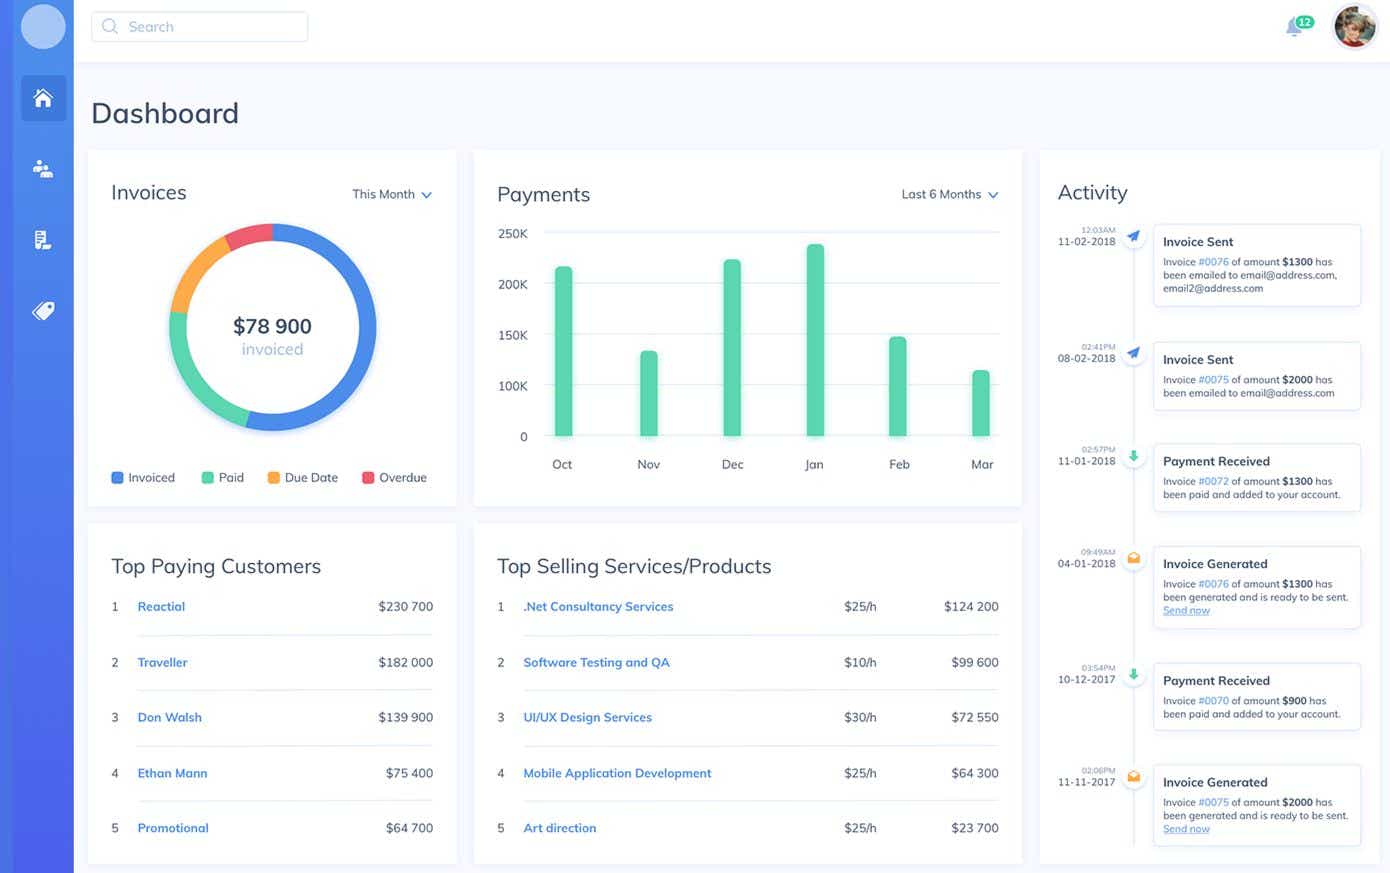Open Mobile Application Development link
Image resolution: width=1390 pixels, height=873 pixels.
[617, 773]
